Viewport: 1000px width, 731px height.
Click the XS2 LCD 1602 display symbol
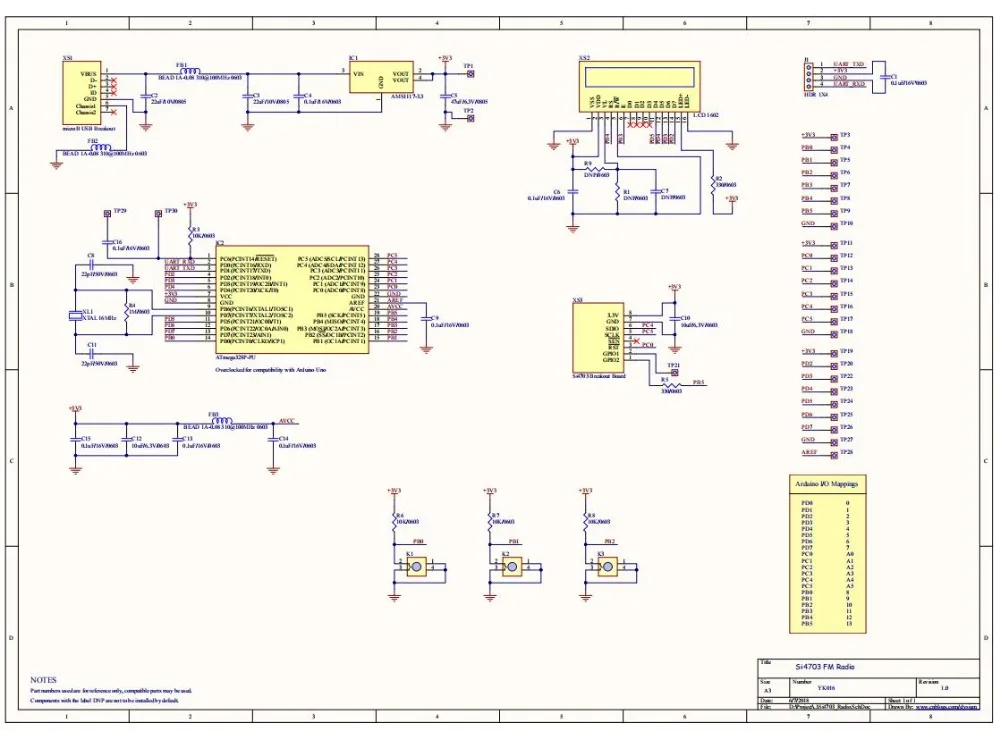(x=640, y=86)
